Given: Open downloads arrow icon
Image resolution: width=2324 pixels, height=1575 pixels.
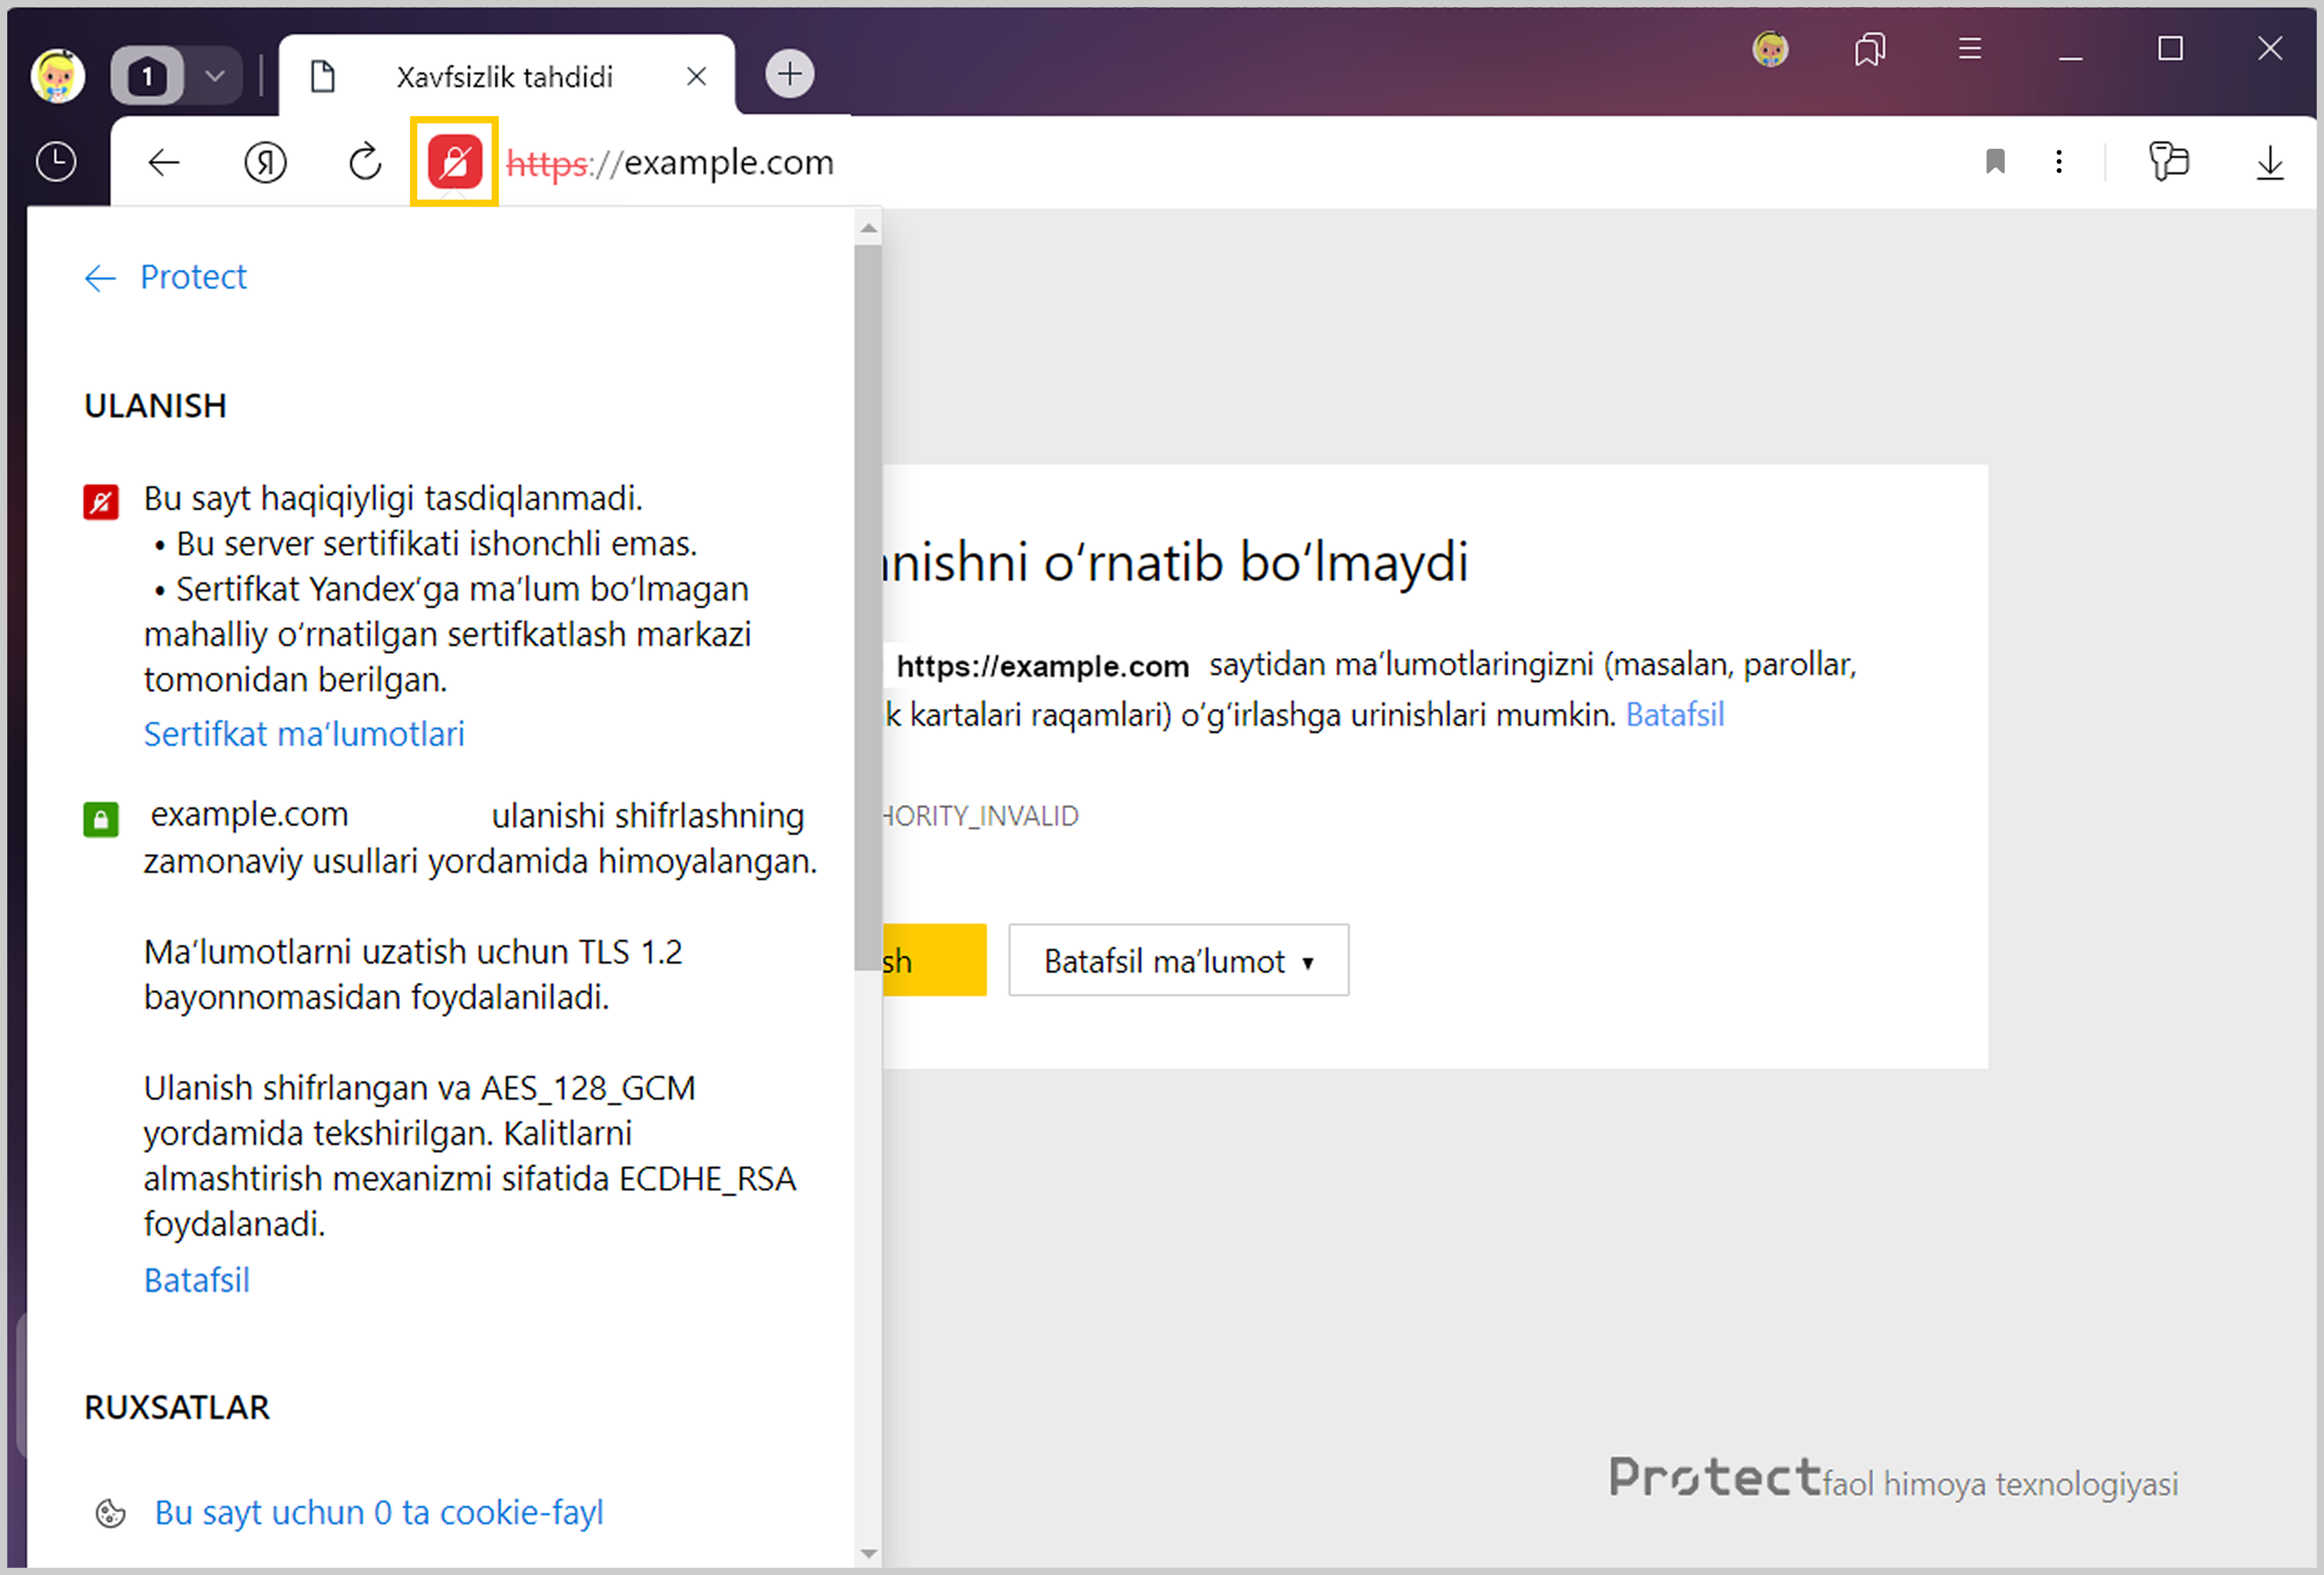Looking at the screenshot, I should click(2270, 162).
